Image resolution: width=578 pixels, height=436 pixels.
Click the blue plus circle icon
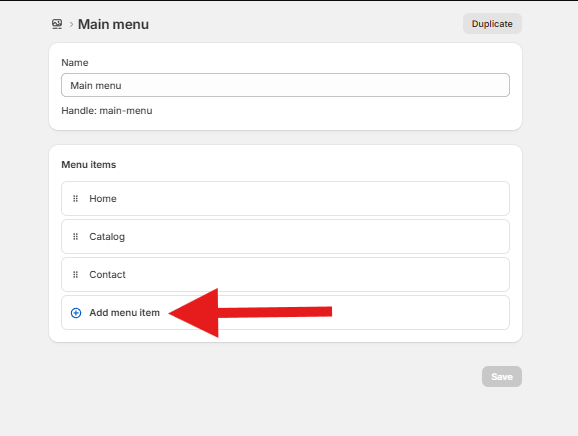pyautogui.click(x=76, y=313)
